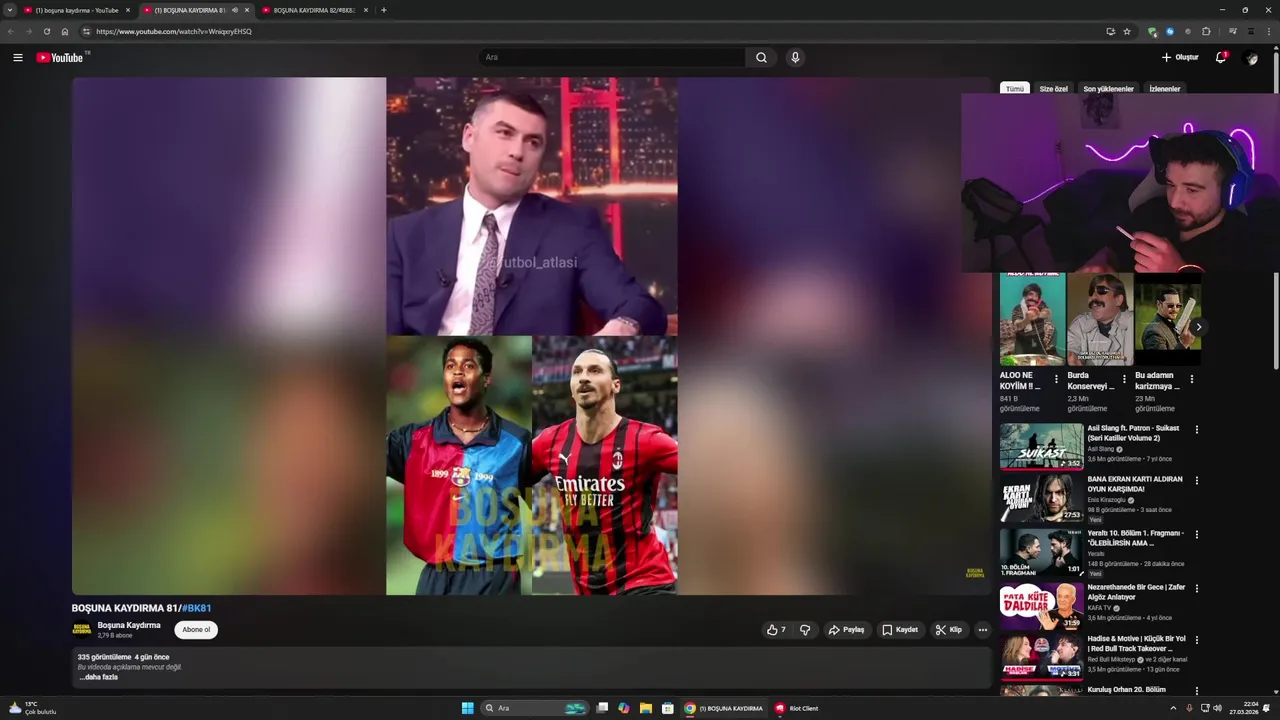Open the notifications bell
This screenshot has height=720, width=1280.
click(1220, 57)
